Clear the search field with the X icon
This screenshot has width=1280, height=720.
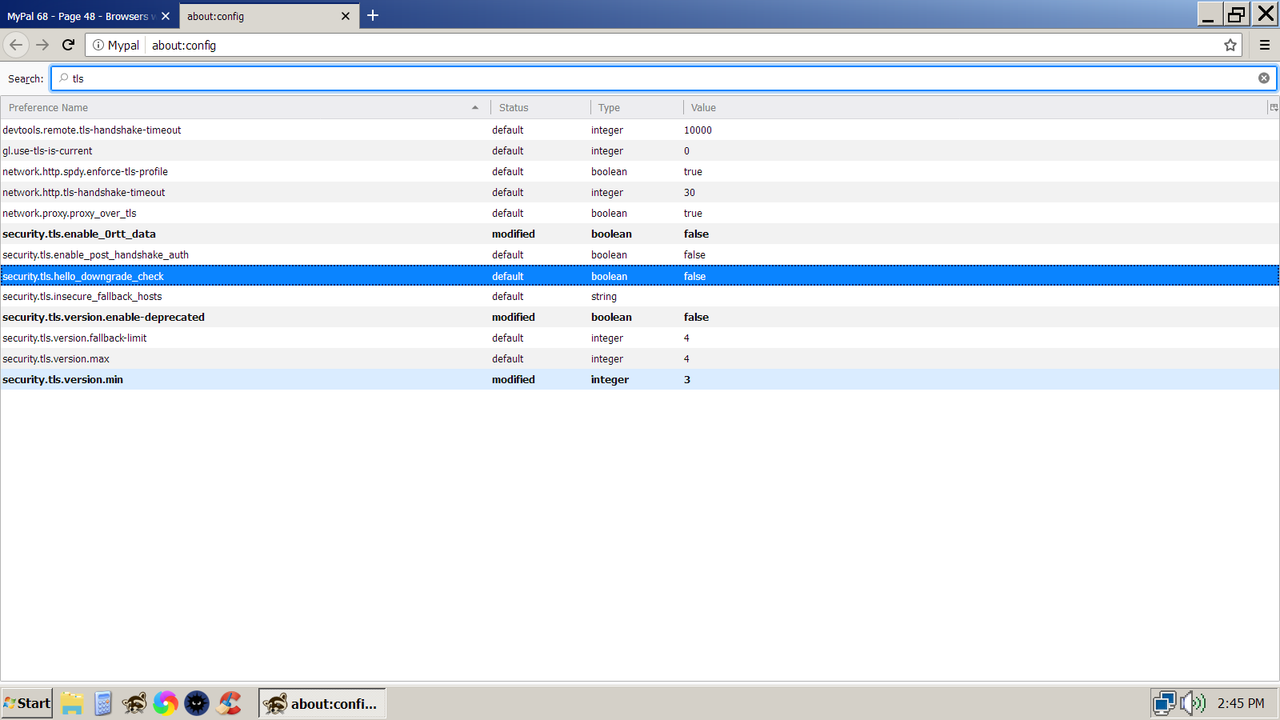[1264, 78]
